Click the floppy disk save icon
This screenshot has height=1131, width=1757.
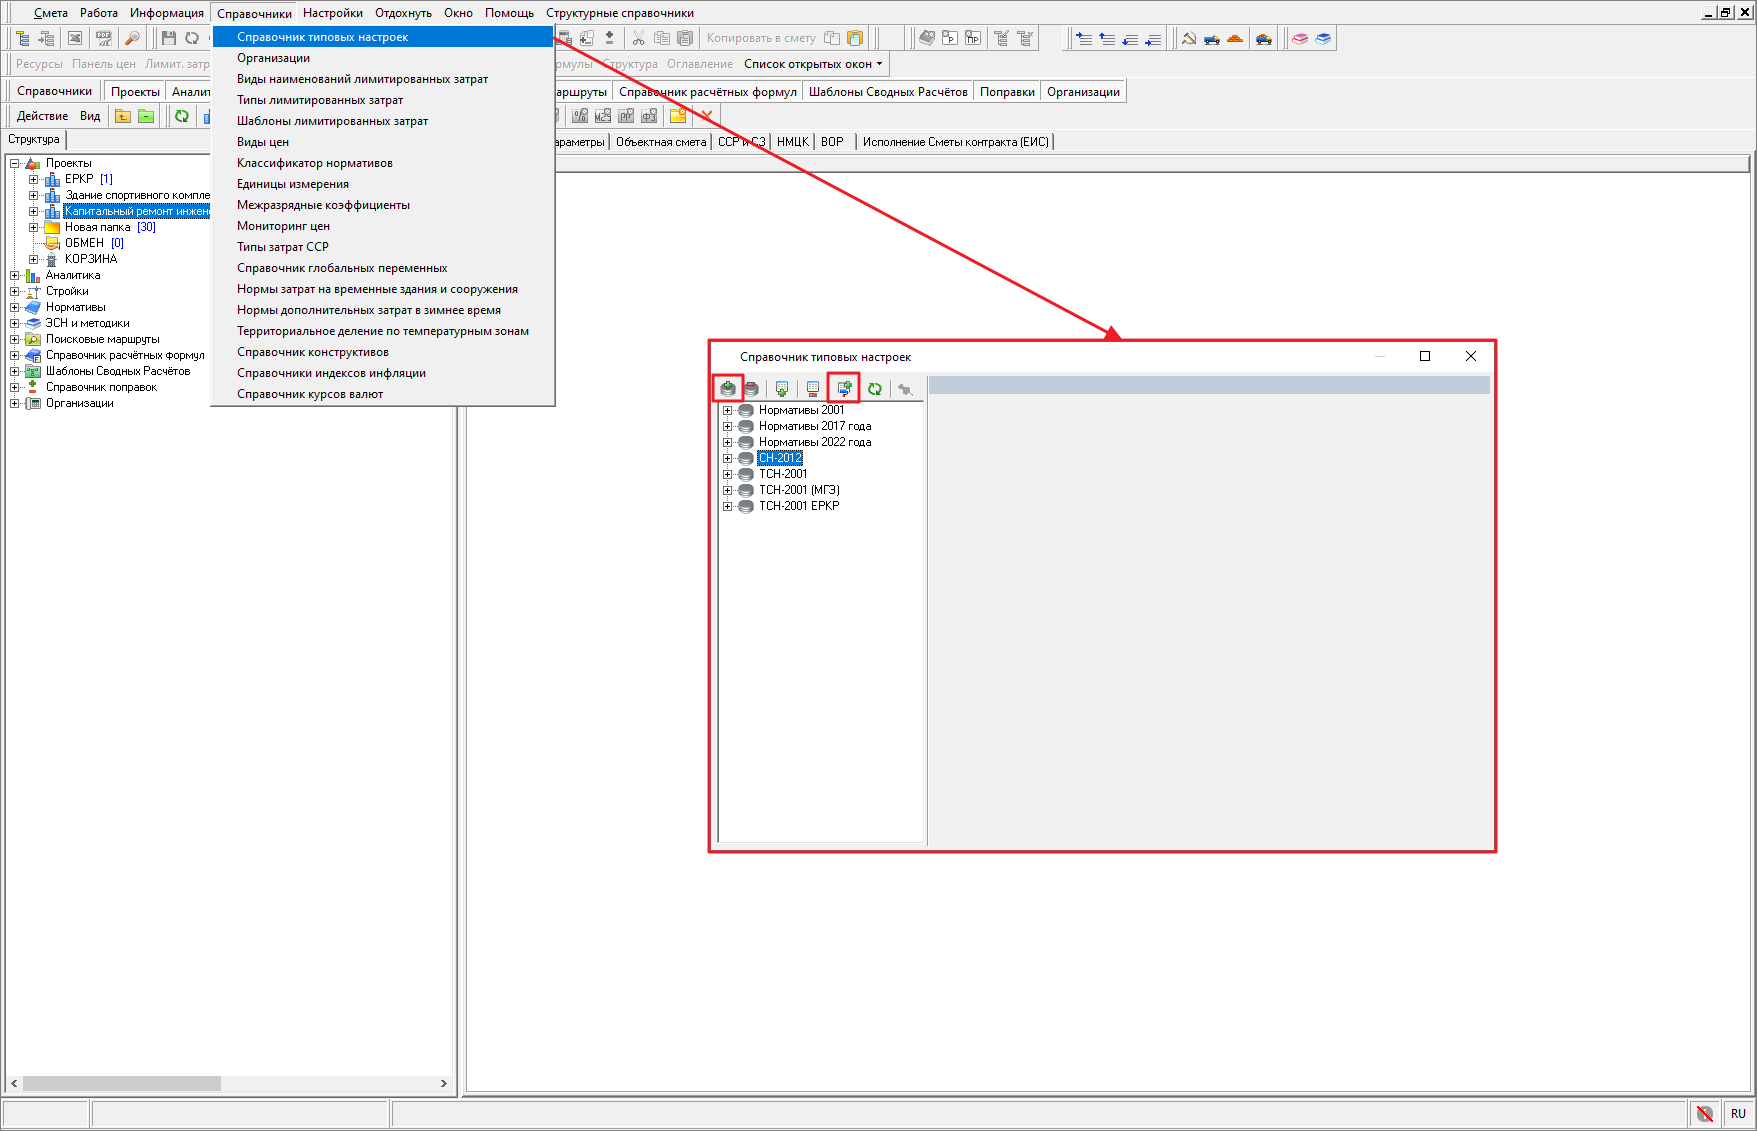pyautogui.click(x=168, y=38)
